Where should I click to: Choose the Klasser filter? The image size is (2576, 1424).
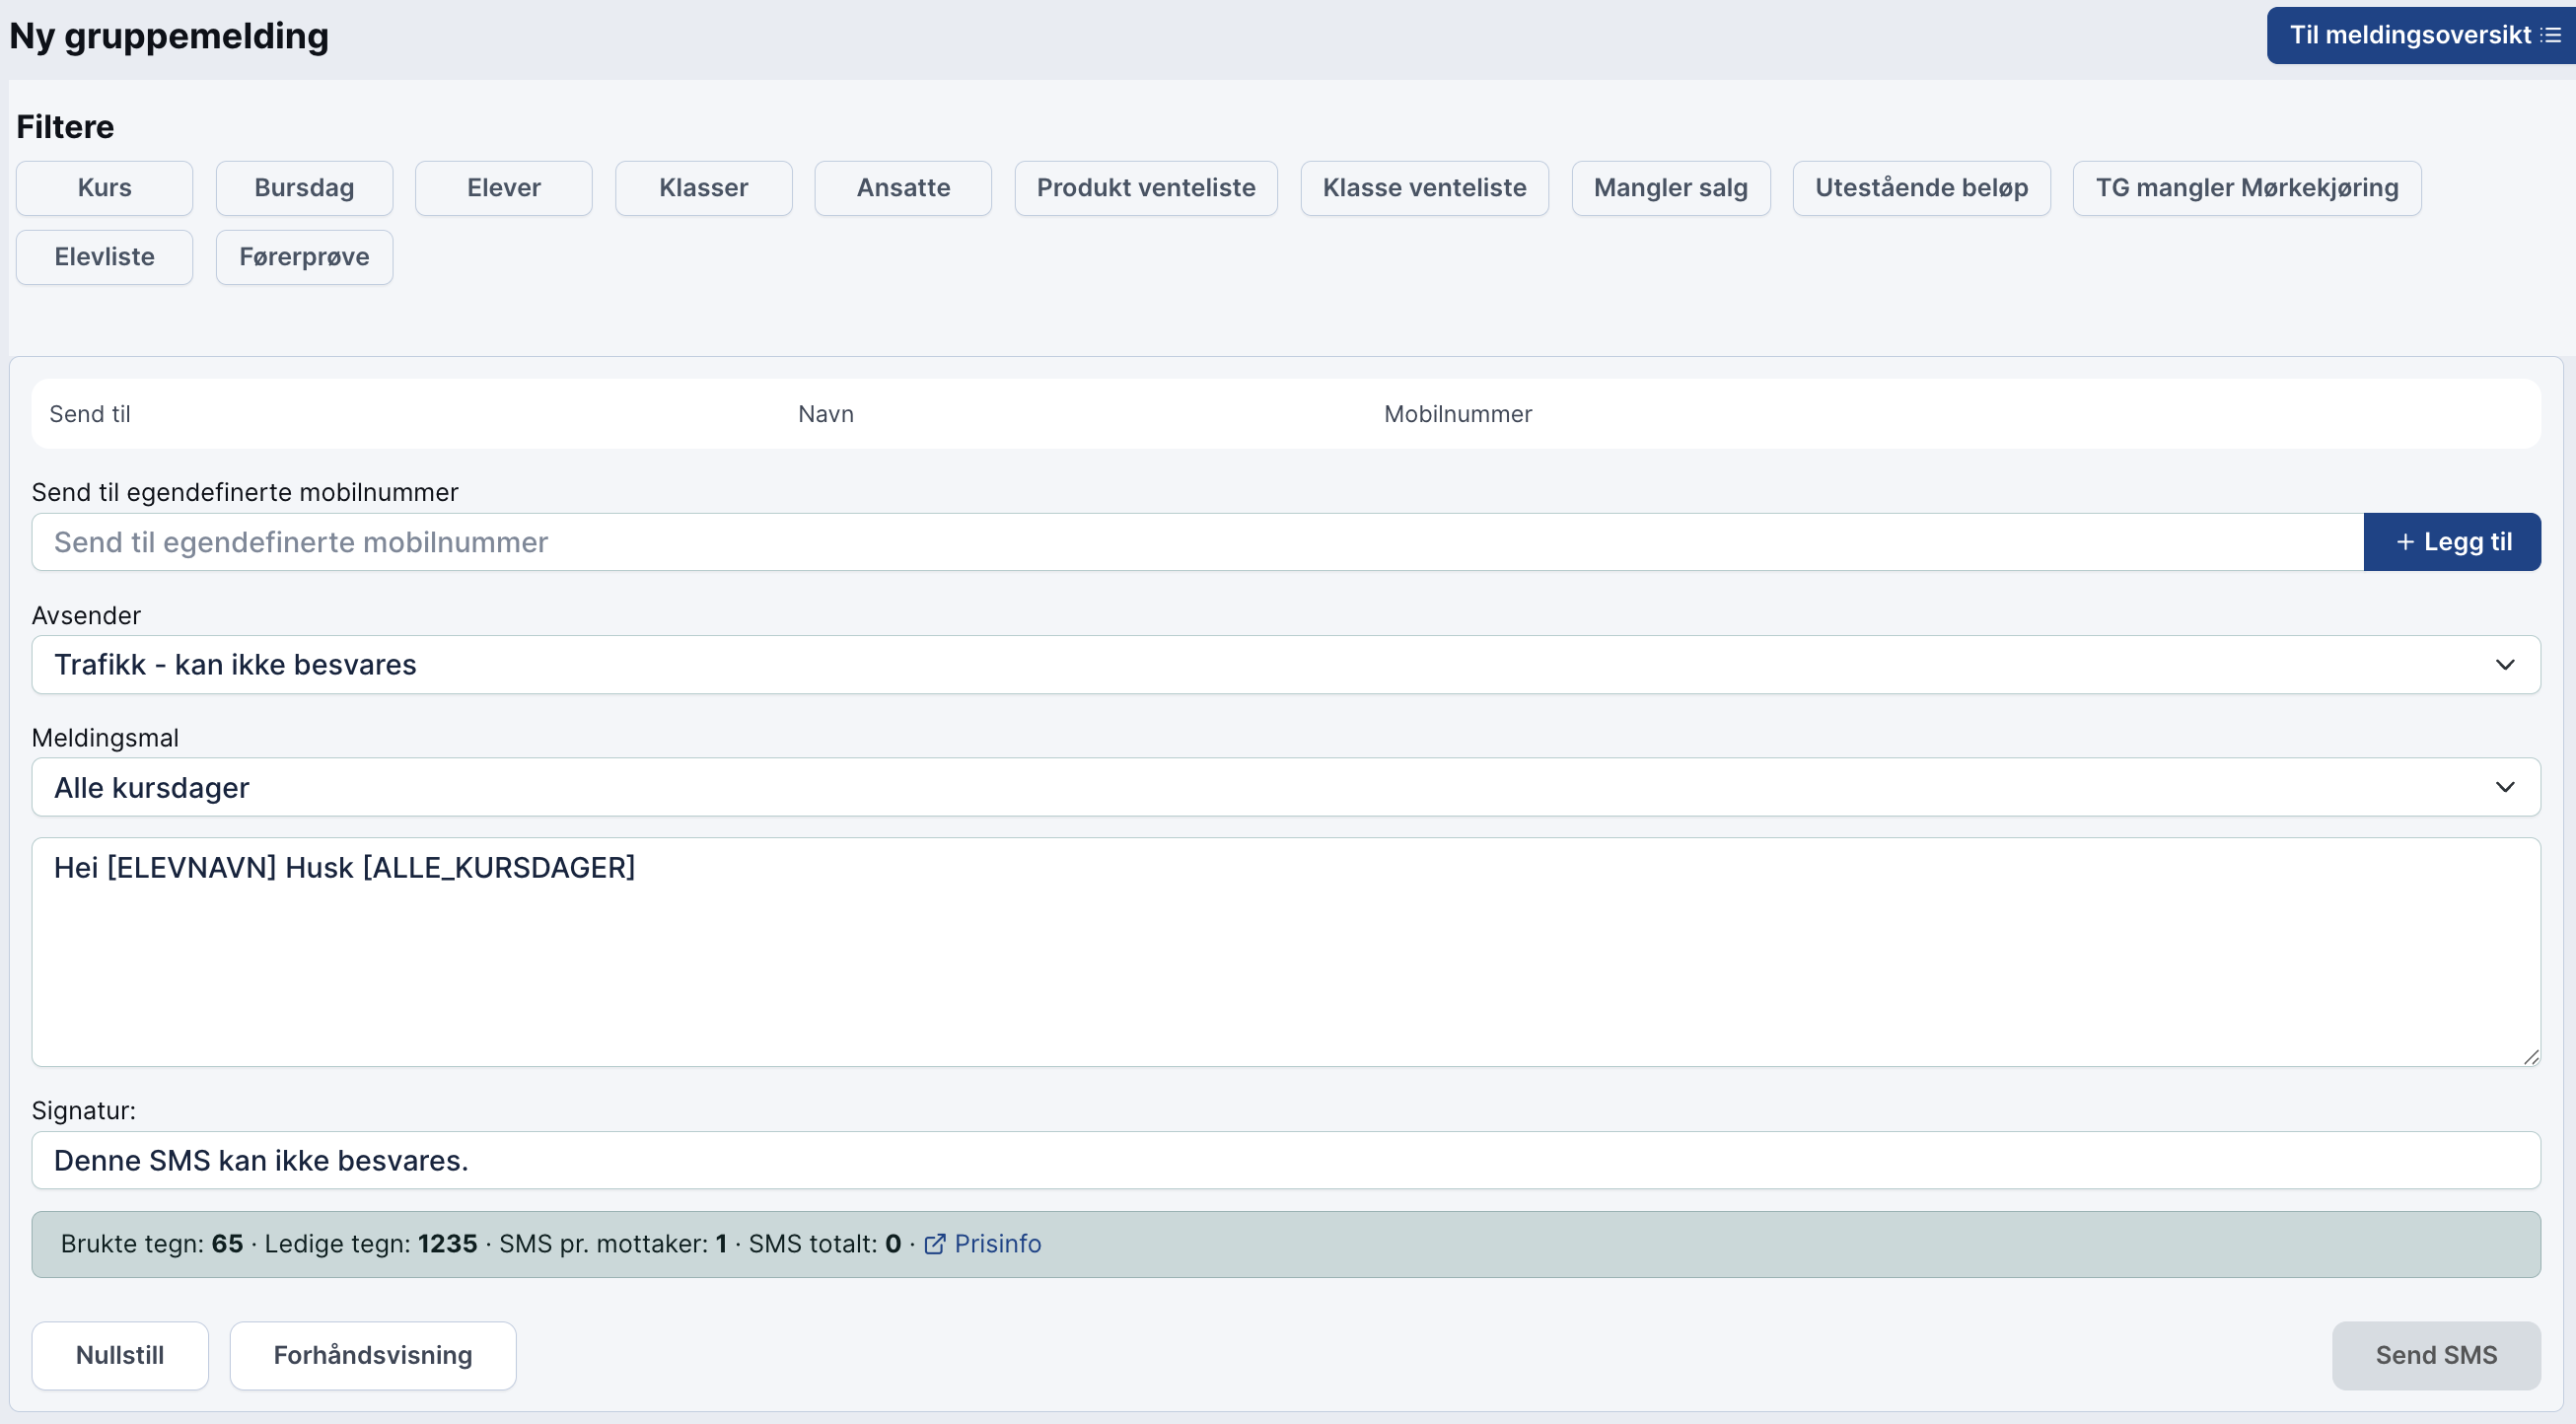click(703, 188)
